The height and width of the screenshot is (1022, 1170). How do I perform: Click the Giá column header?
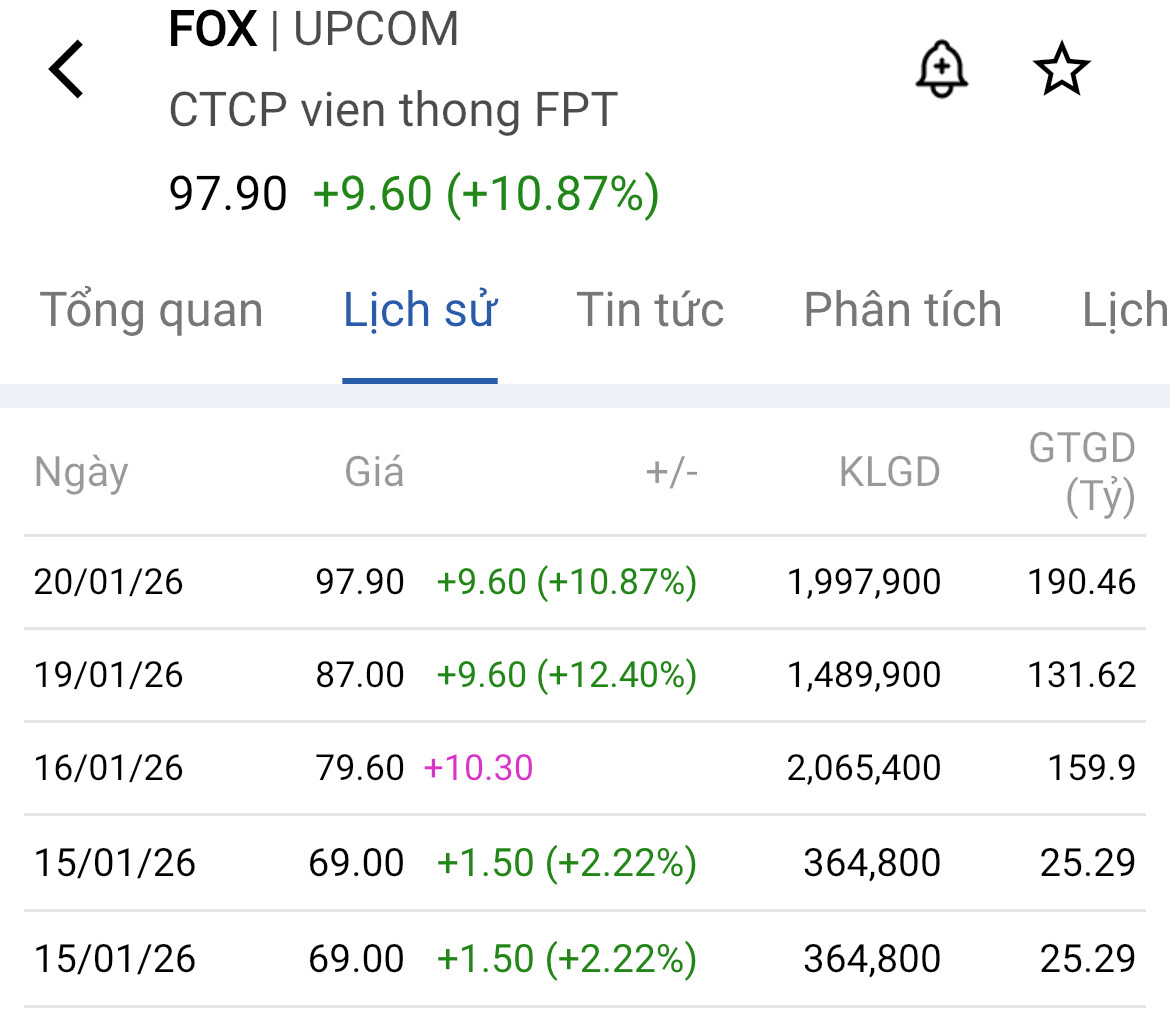374,472
